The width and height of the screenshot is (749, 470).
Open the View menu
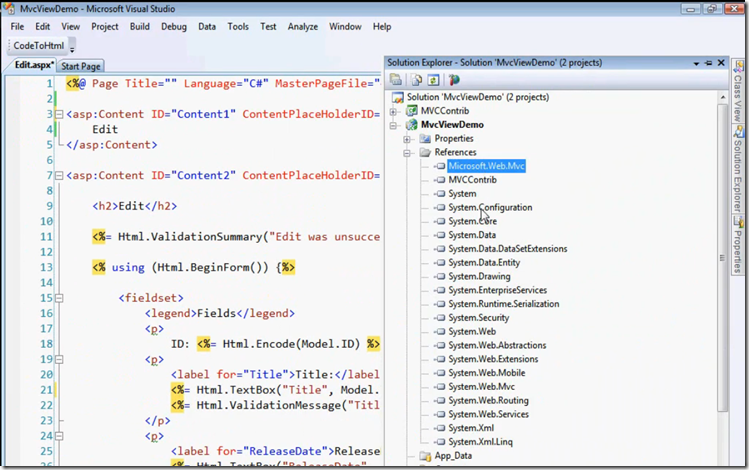pos(71,27)
